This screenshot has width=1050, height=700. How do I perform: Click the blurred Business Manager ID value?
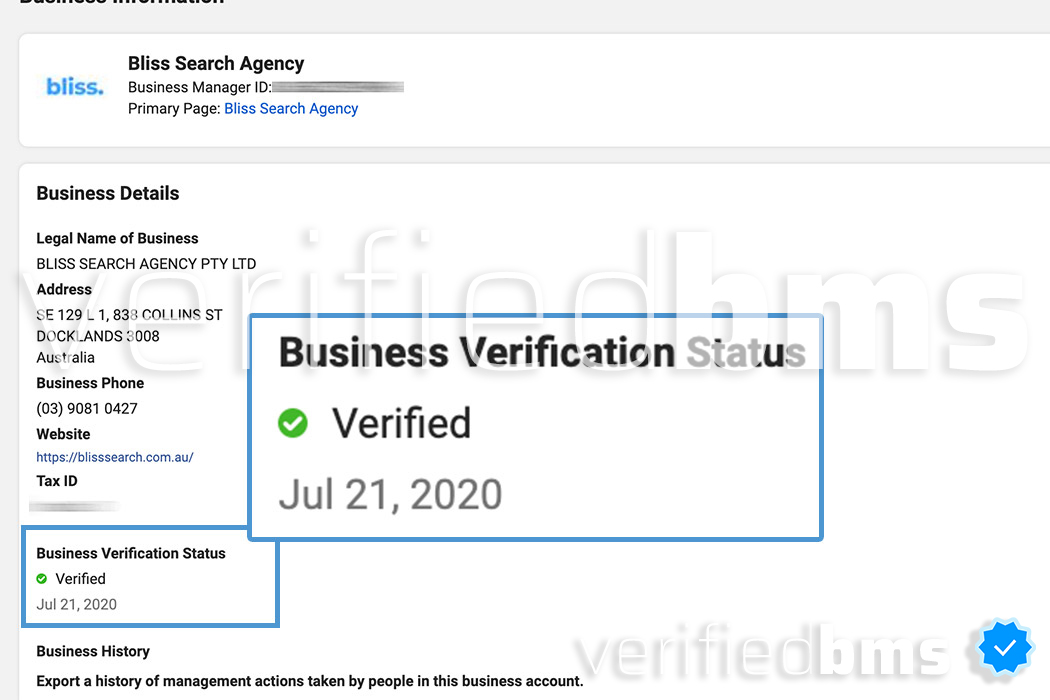338,87
